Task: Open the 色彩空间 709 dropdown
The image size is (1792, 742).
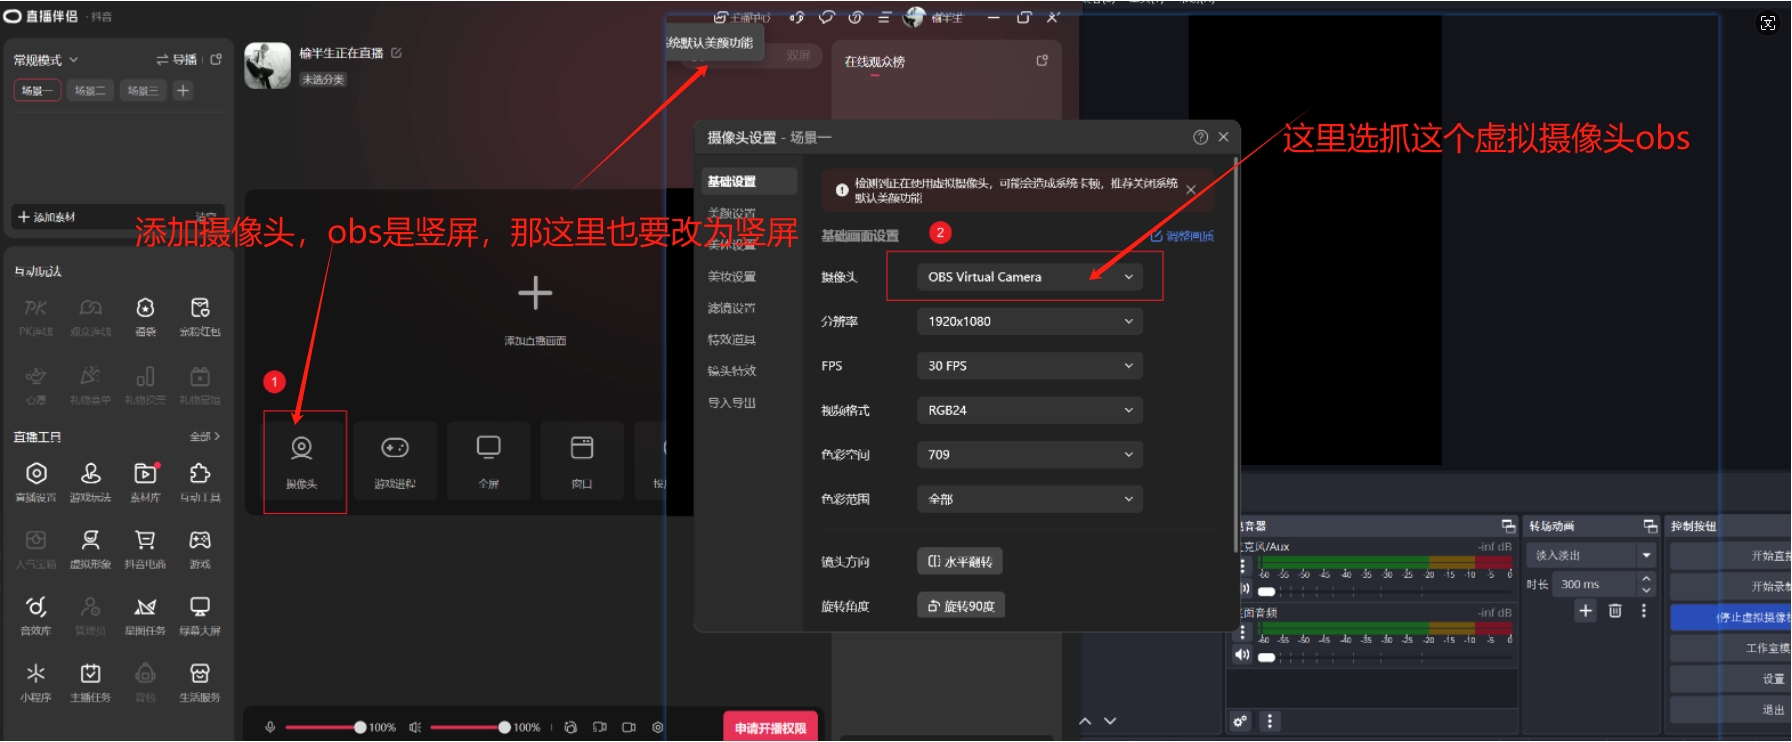Action: [x=1029, y=455]
